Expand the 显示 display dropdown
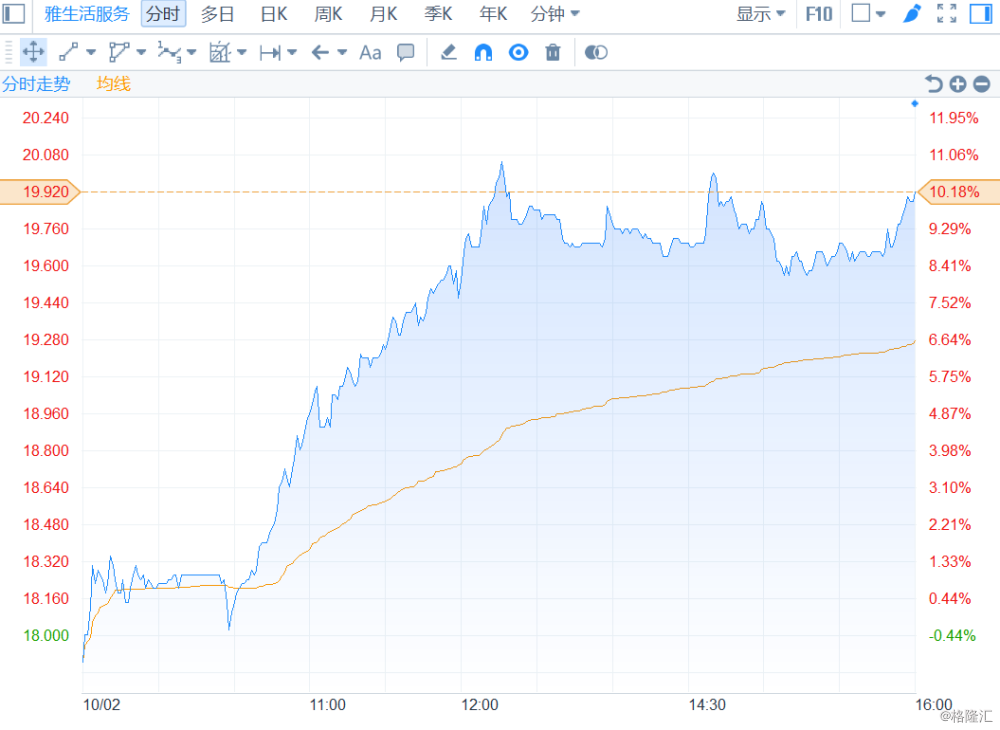 tap(761, 14)
